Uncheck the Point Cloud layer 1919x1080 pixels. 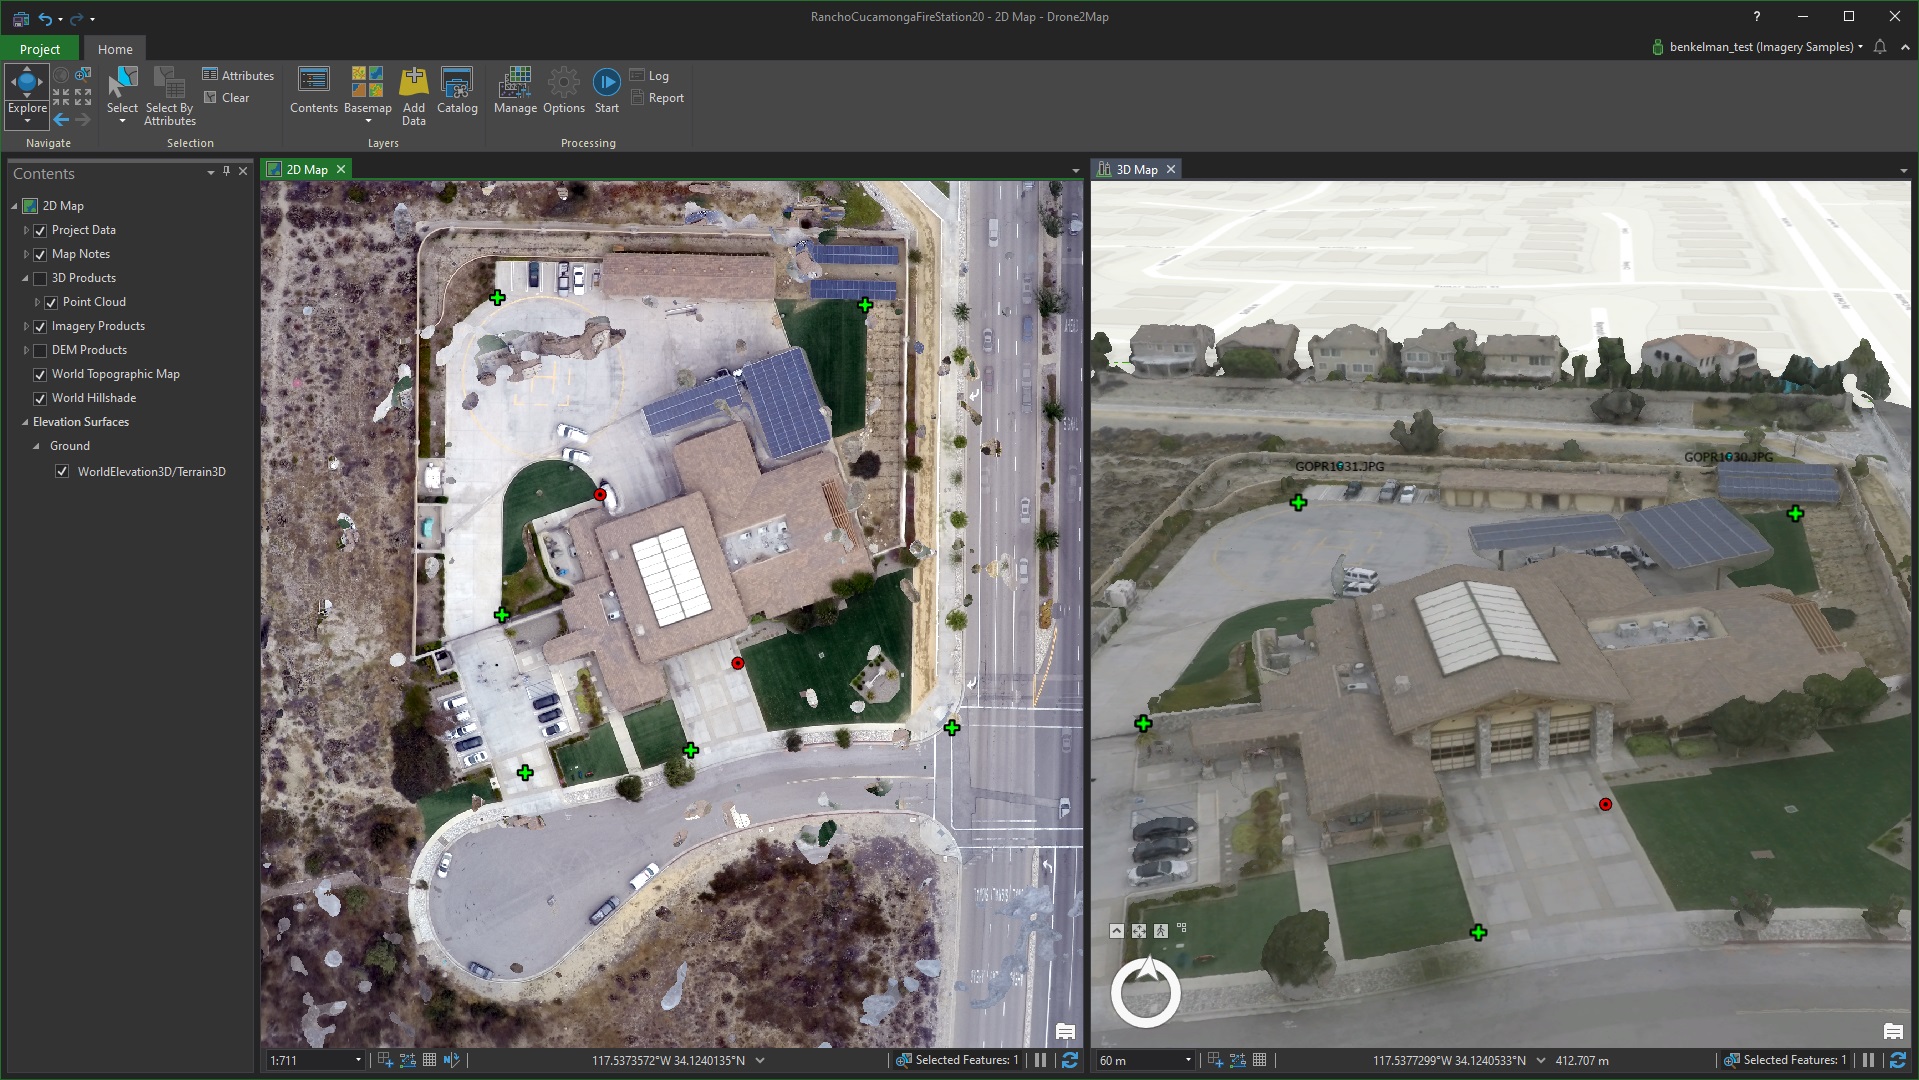pos(51,302)
